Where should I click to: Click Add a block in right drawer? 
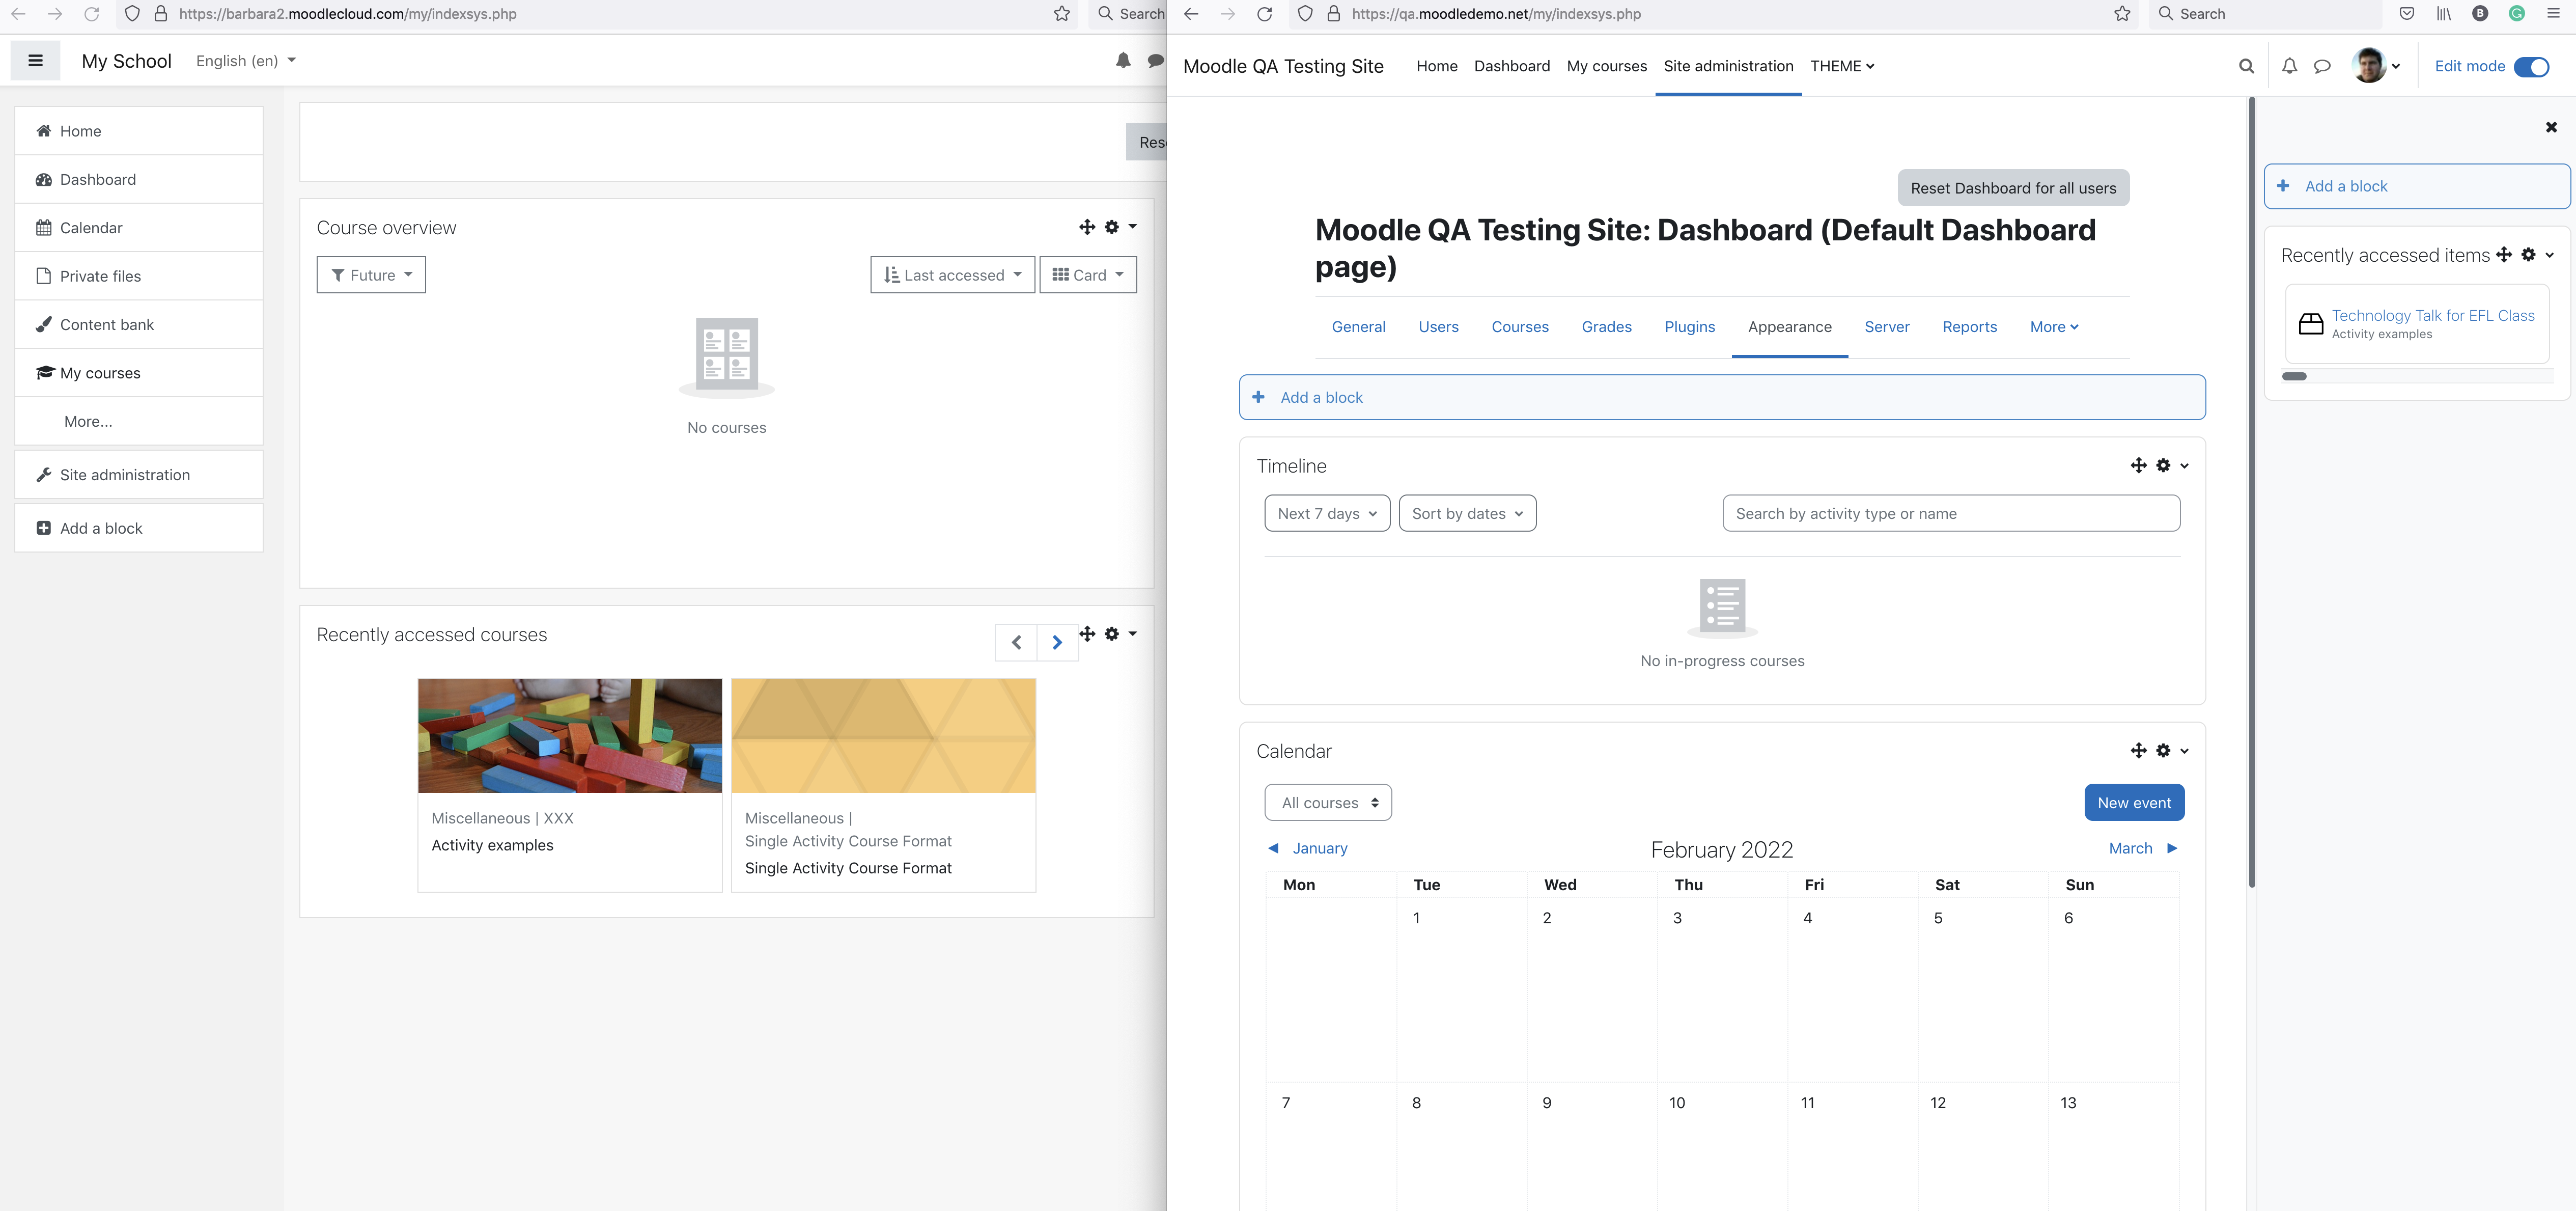2416,186
